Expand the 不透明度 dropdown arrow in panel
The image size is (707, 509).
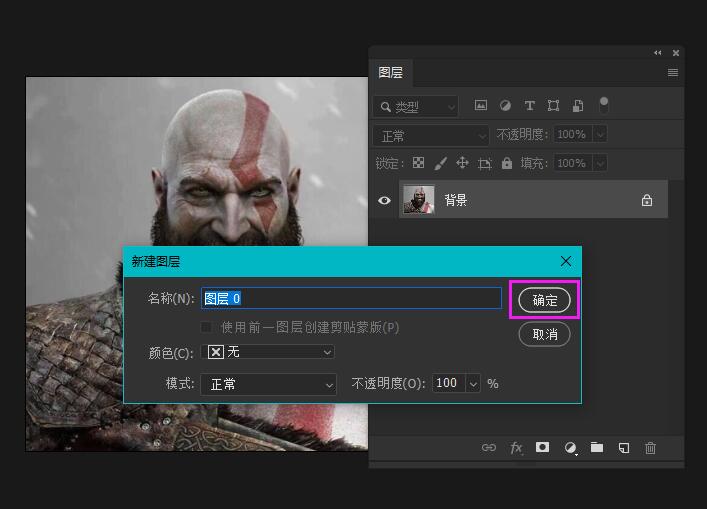click(x=600, y=134)
